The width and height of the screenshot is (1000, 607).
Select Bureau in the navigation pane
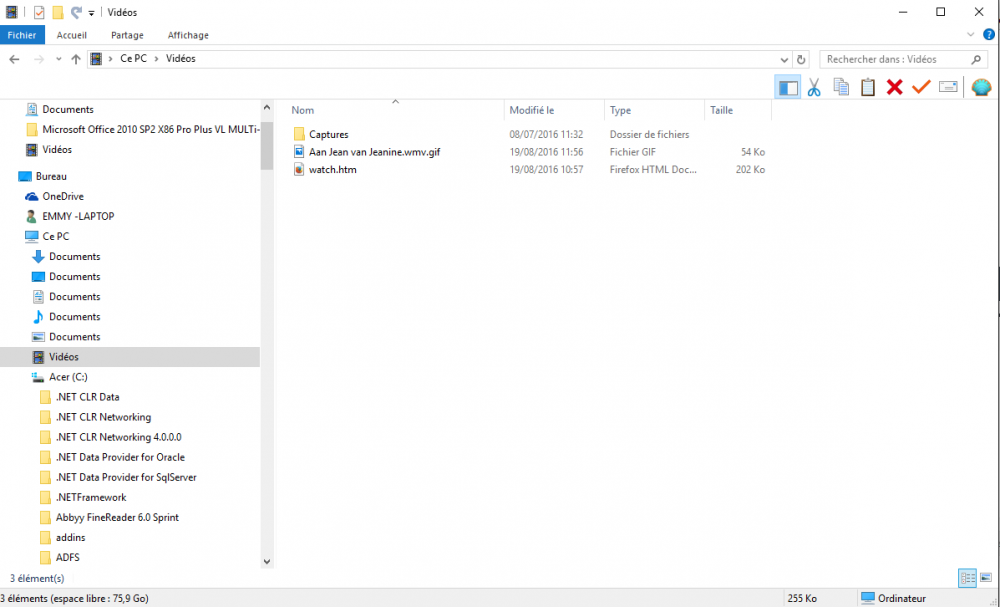(x=51, y=177)
